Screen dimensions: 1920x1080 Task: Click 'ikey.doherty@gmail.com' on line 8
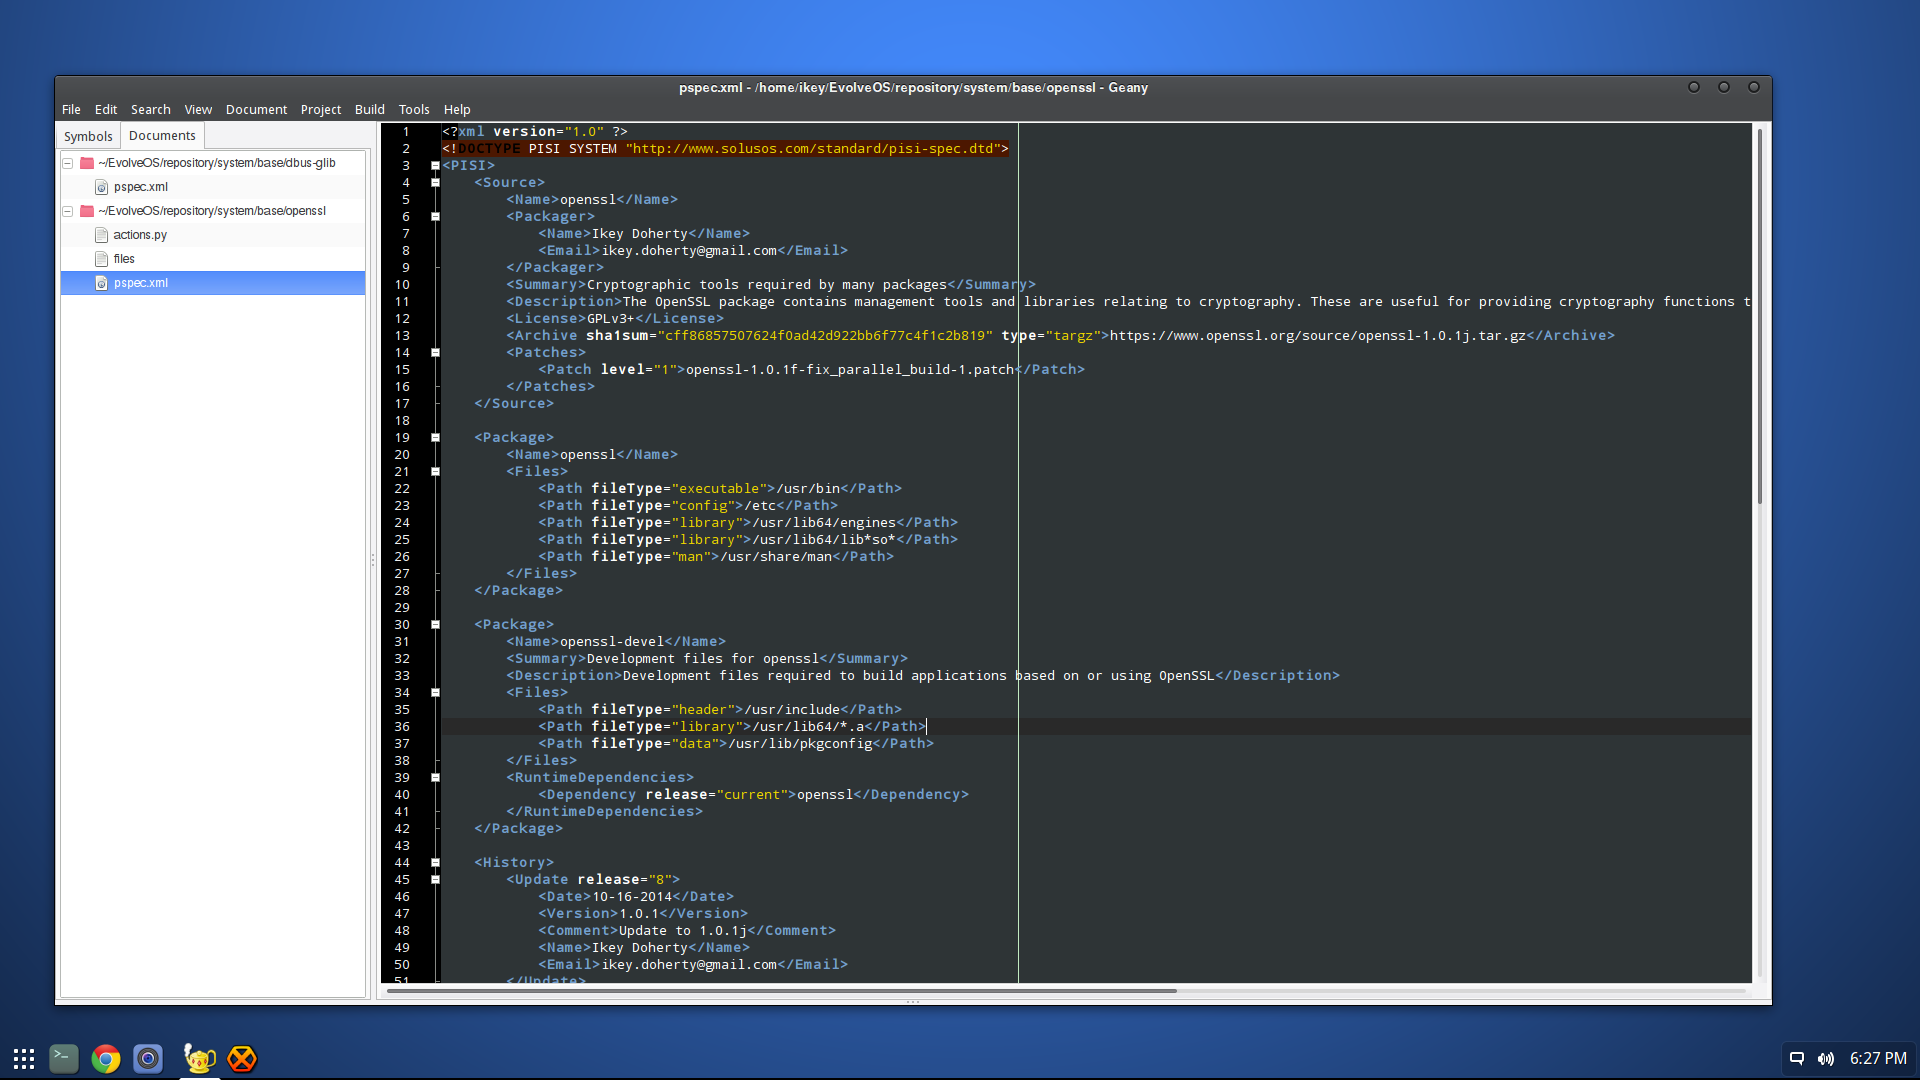click(689, 251)
